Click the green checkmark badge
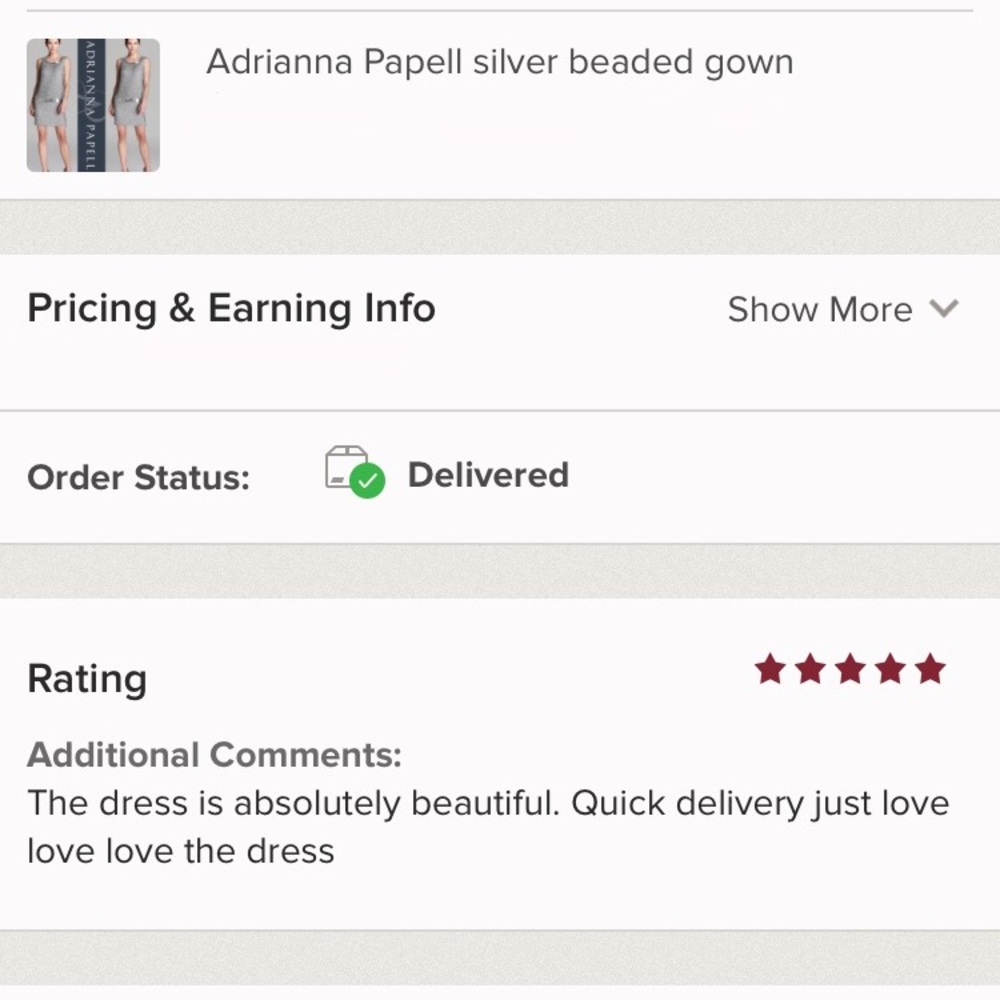The image size is (1000, 1000). pos(368,482)
